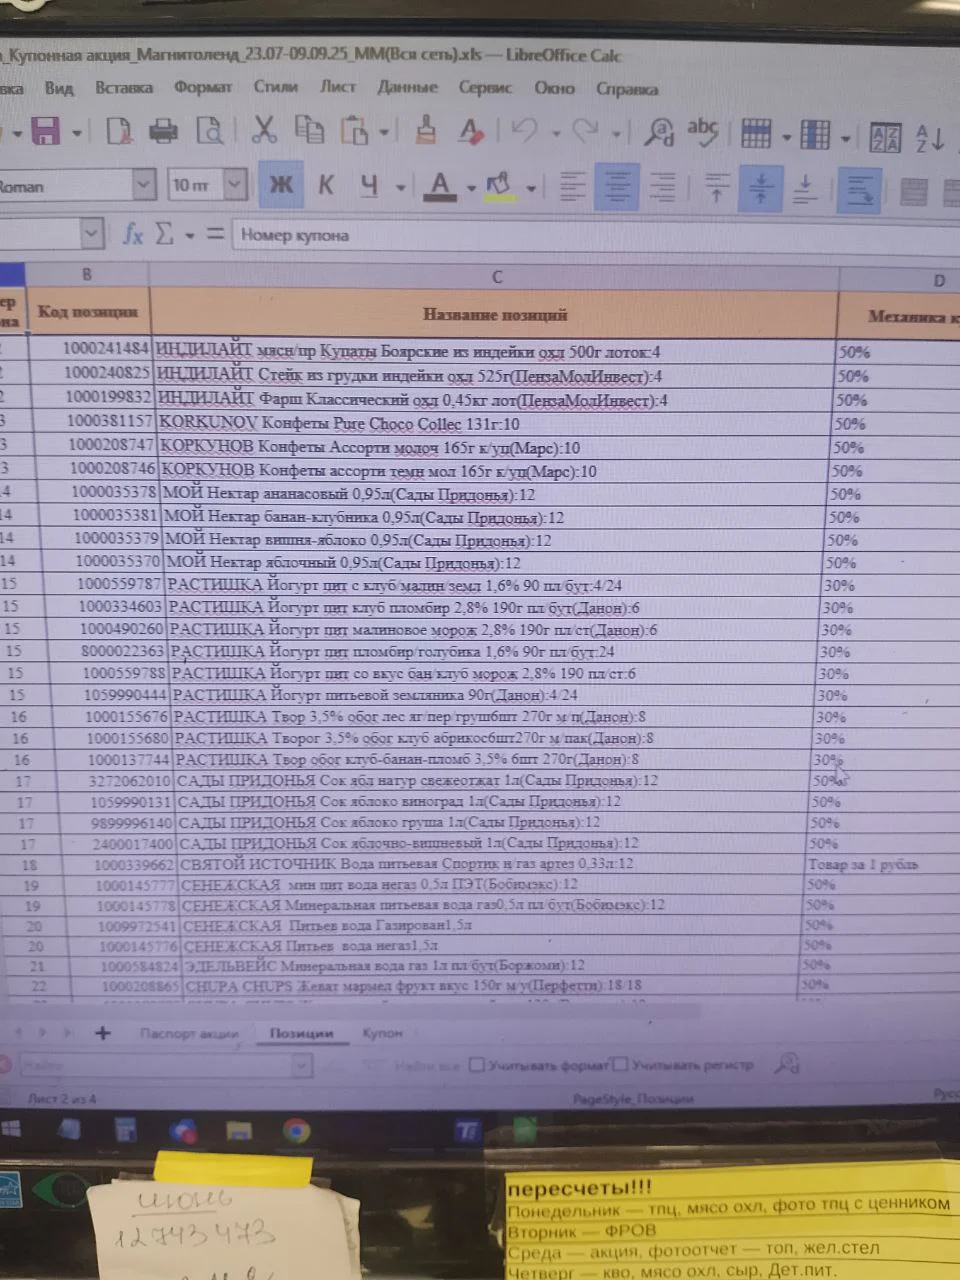Click the formula equals sign button
The image size is (960, 1280).
click(x=215, y=234)
